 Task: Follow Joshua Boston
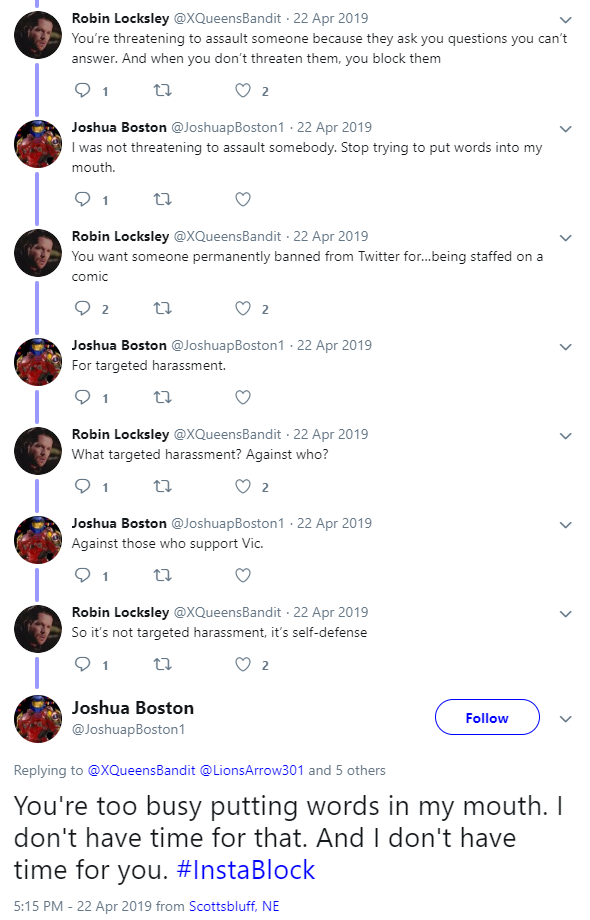pos(487,717)
